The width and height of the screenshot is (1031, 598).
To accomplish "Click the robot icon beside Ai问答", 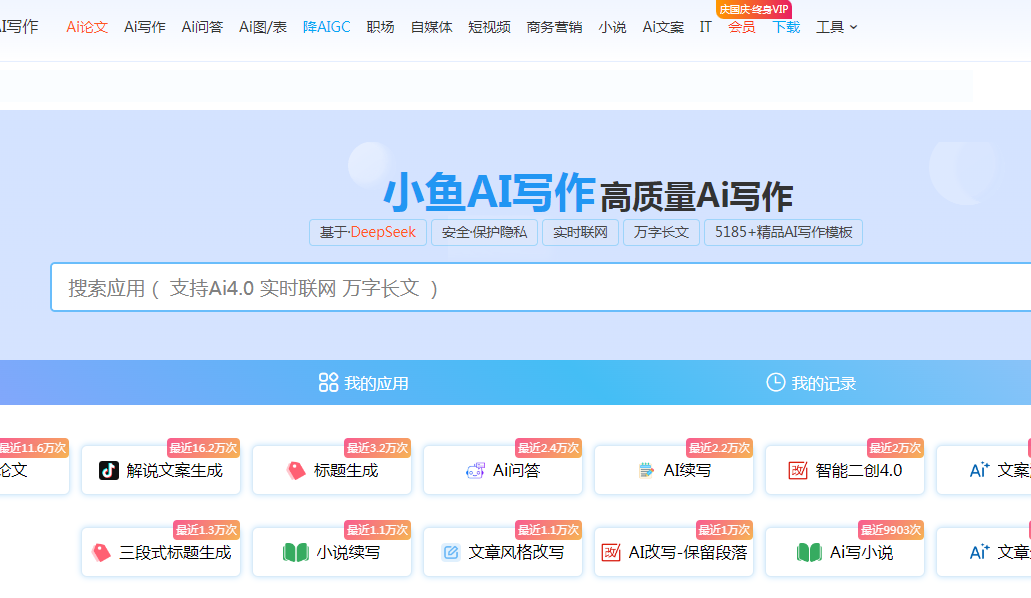I will pyautogui.click(x=475, y=470).
